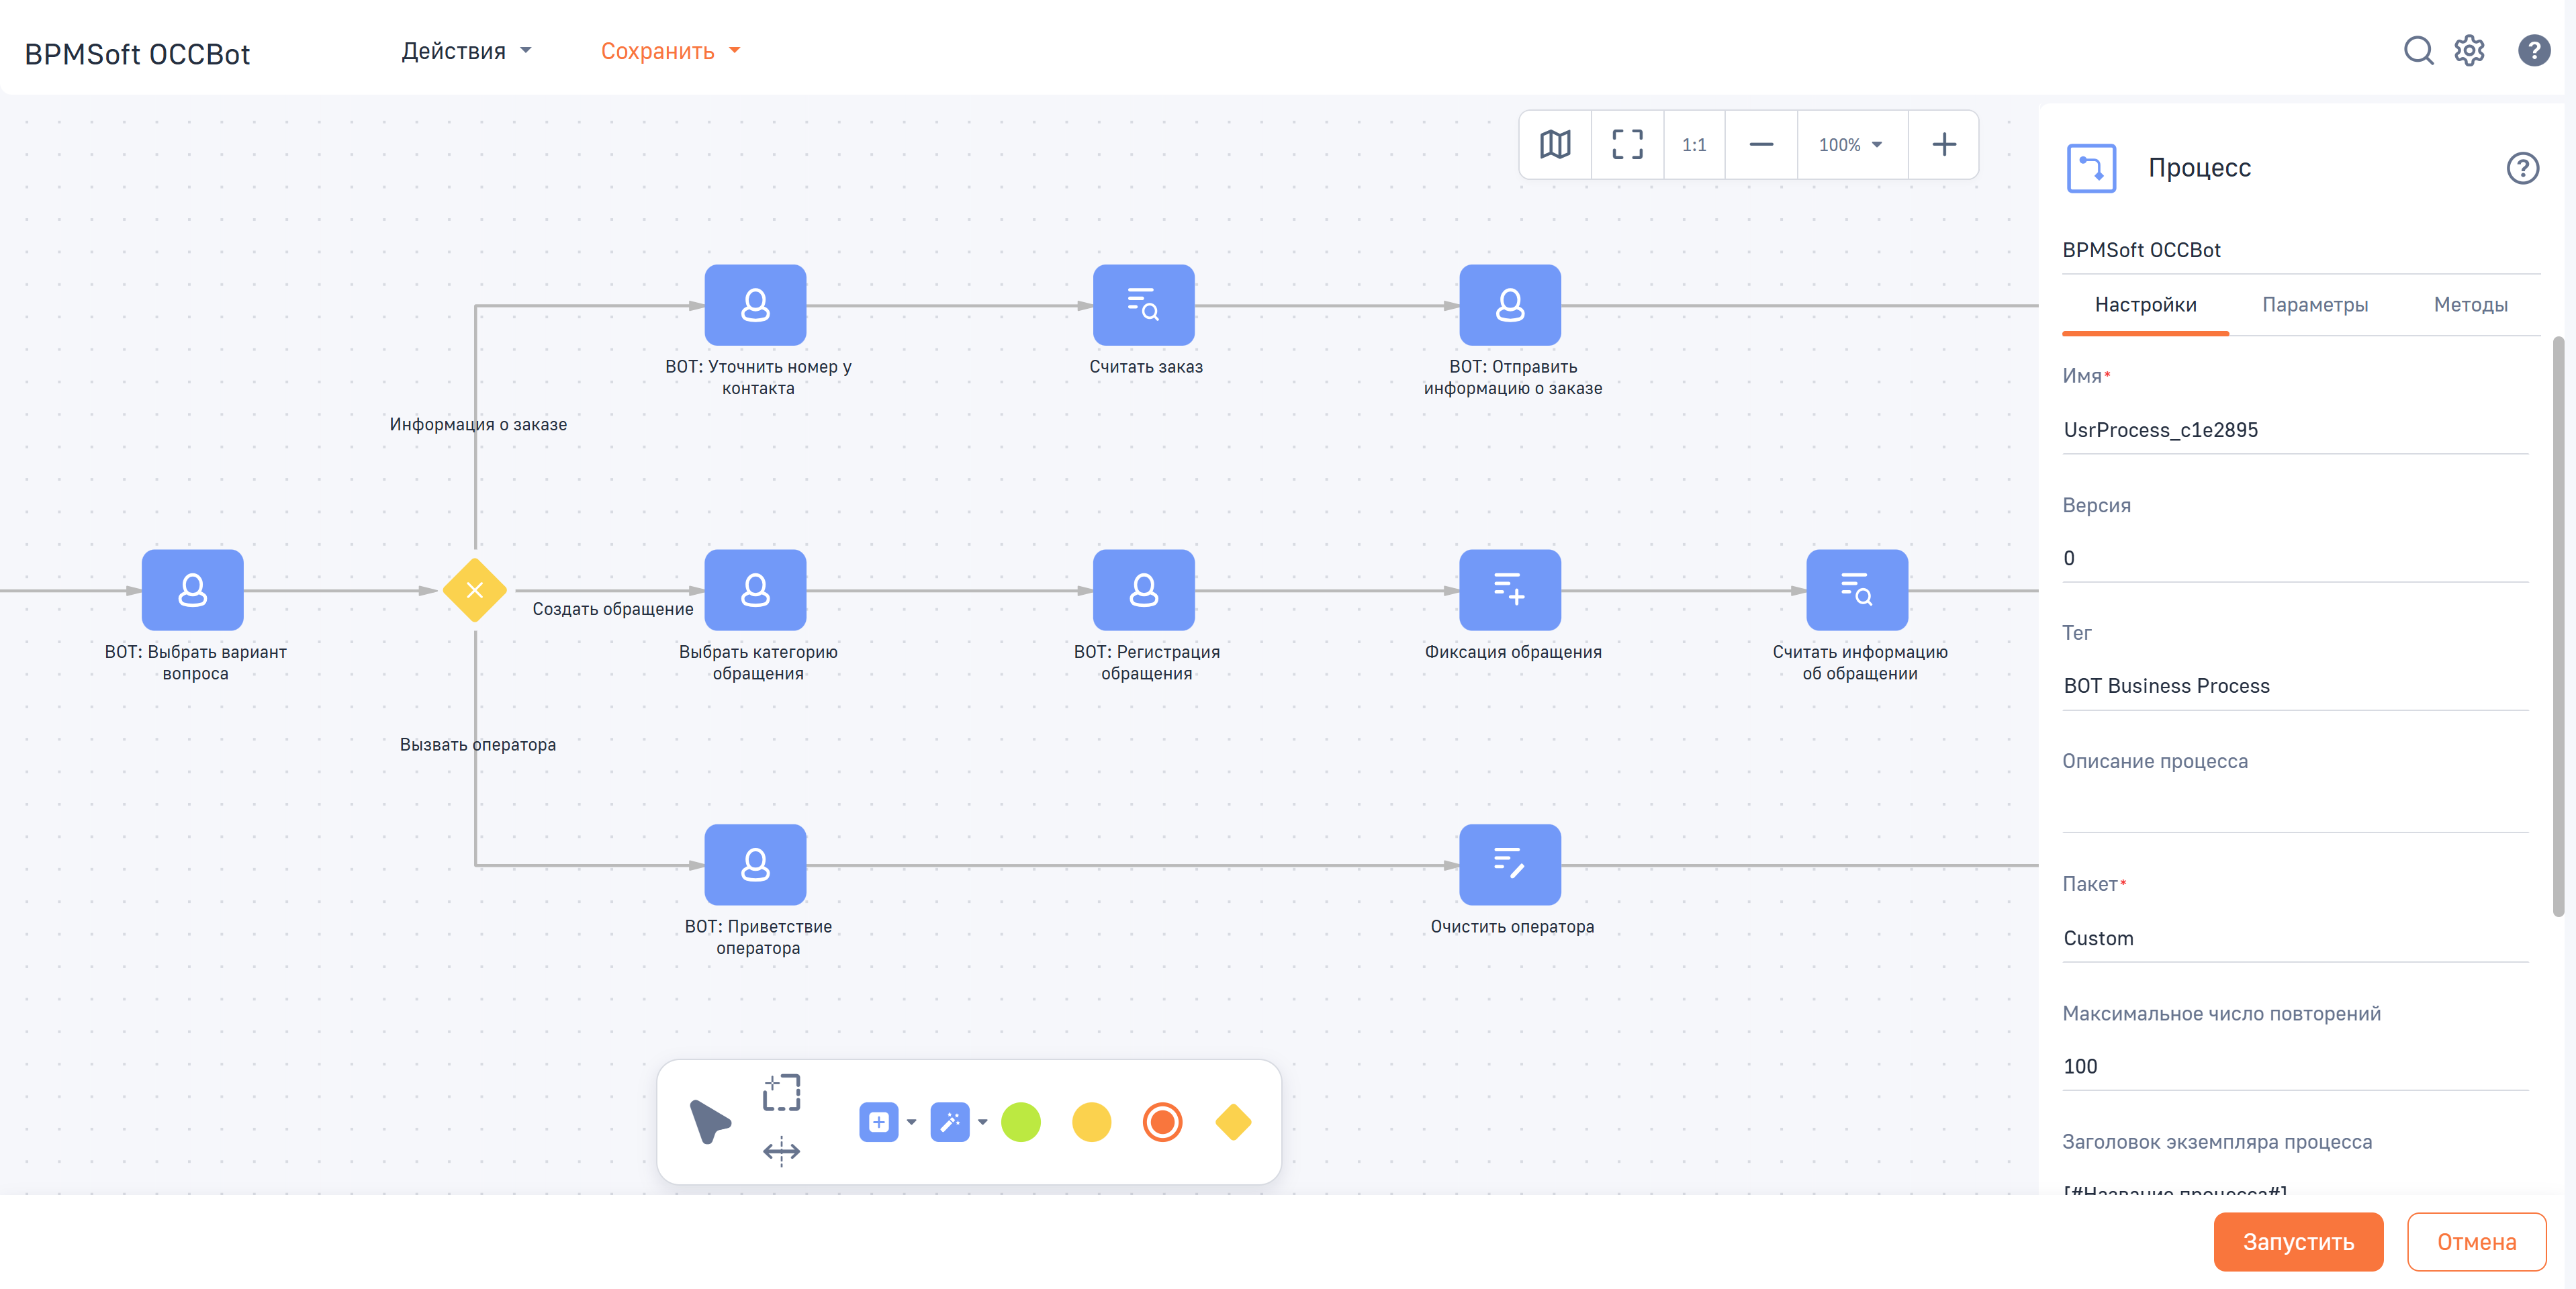Open the minimap view

pyautogui.click(x=1555, y=145)
